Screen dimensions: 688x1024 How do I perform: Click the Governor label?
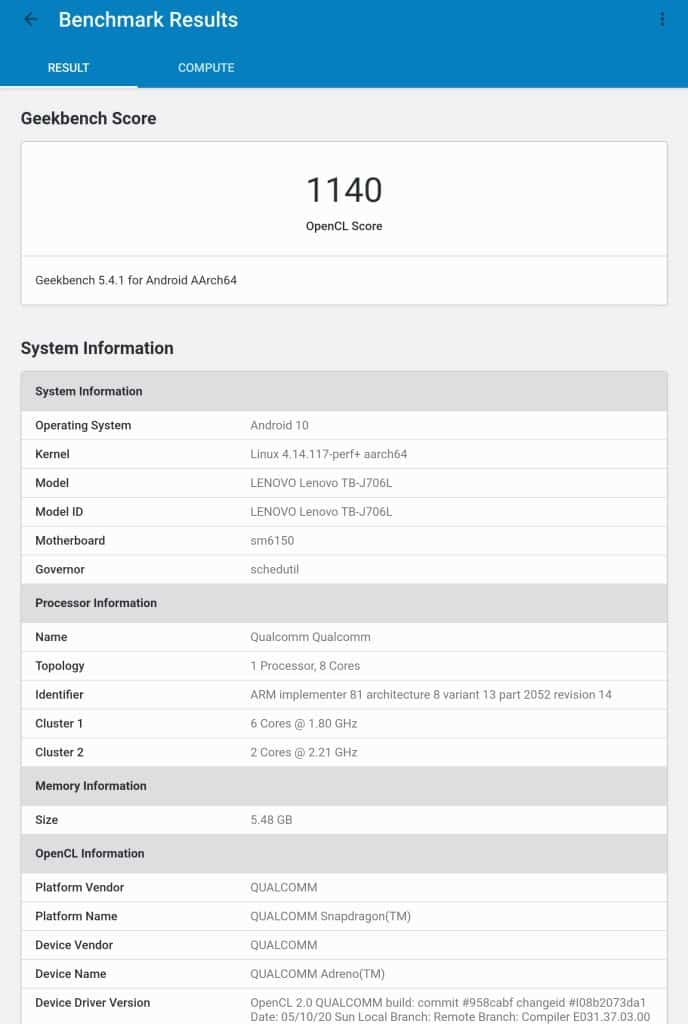[60, 569]
